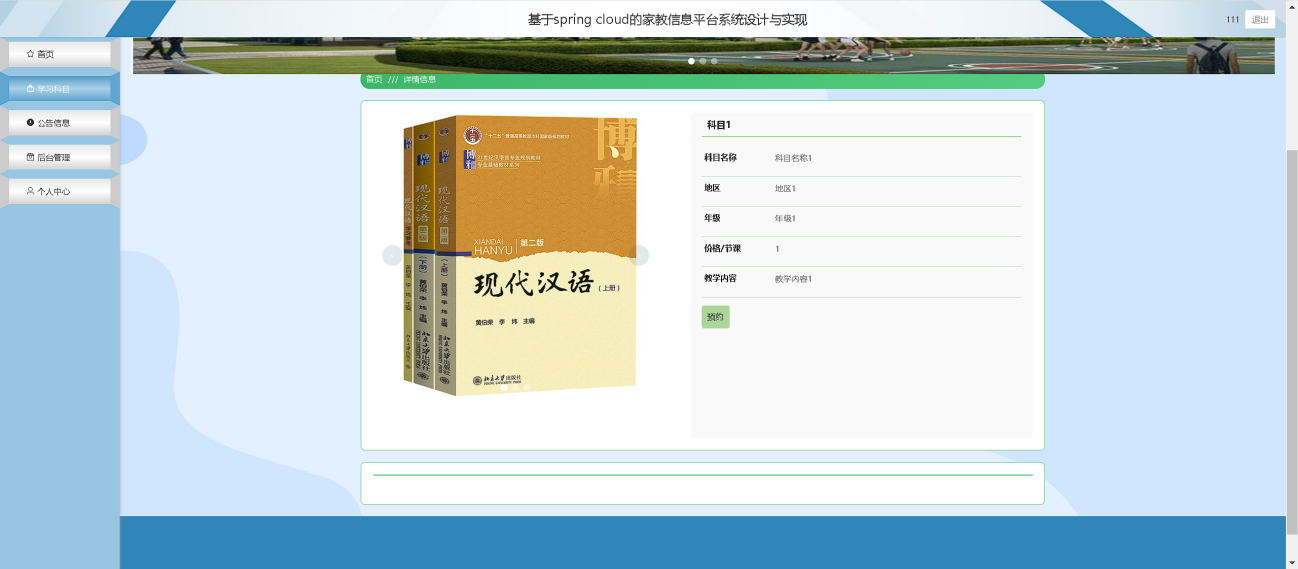1298x569 pixels.
Task: Click the 预约 booking button
Action: click(715, 317)
